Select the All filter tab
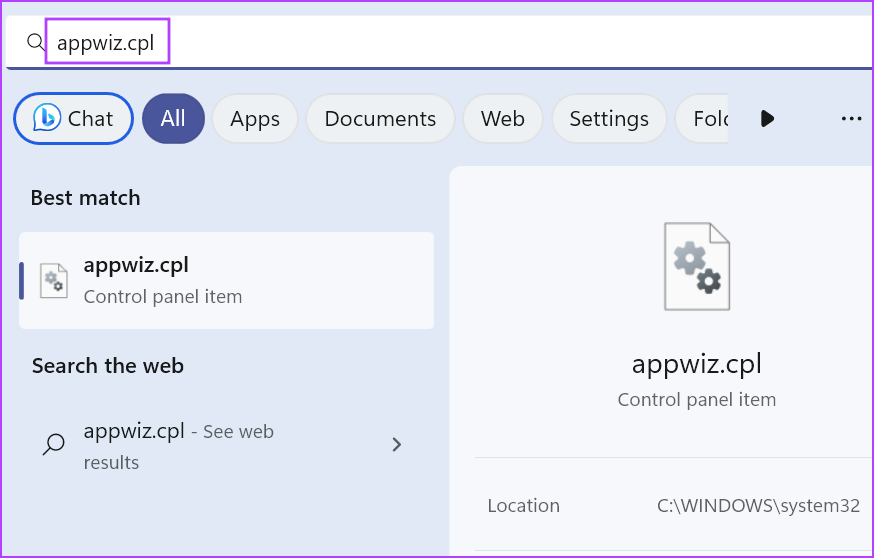 [x=173, y=118]
